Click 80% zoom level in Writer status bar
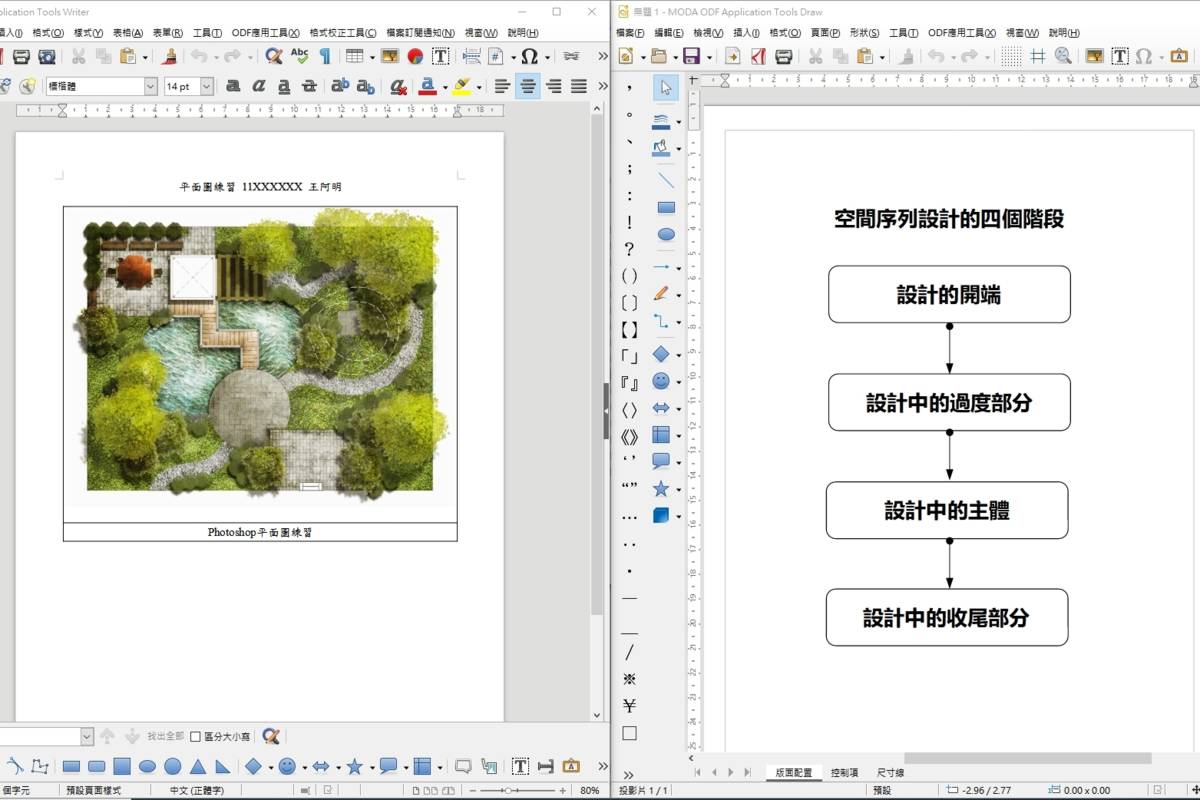1200x800 pixels. pos(590,790)
